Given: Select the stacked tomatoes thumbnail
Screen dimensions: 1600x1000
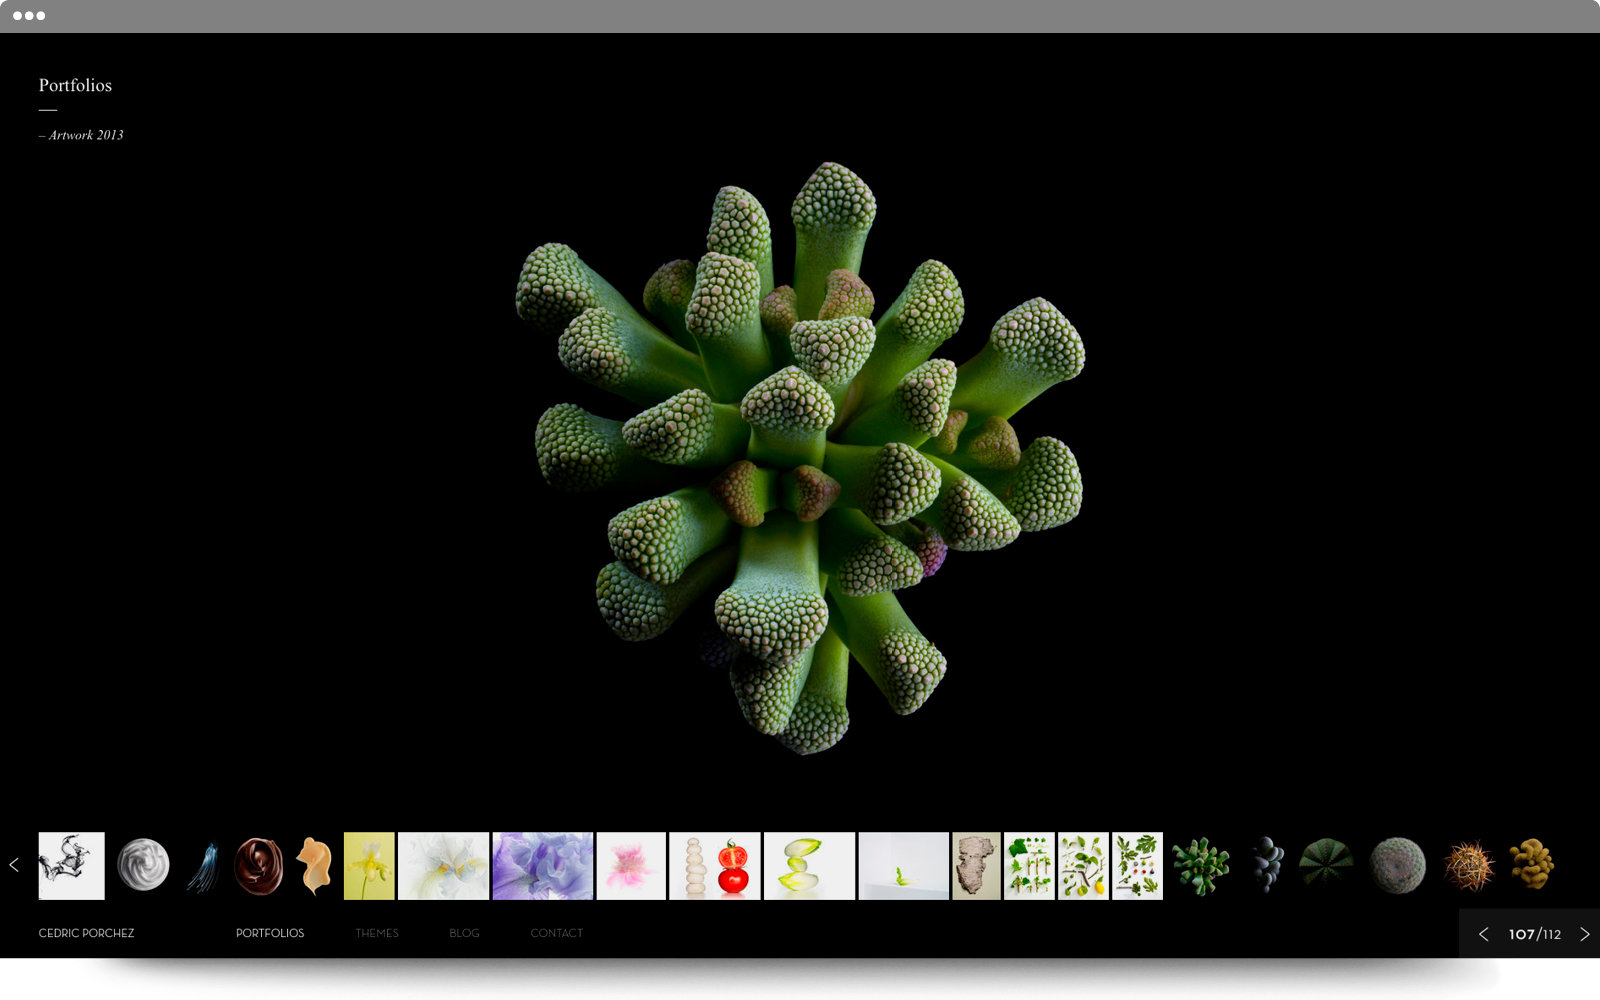Looking at the screenshot, I should coord(715,866).
